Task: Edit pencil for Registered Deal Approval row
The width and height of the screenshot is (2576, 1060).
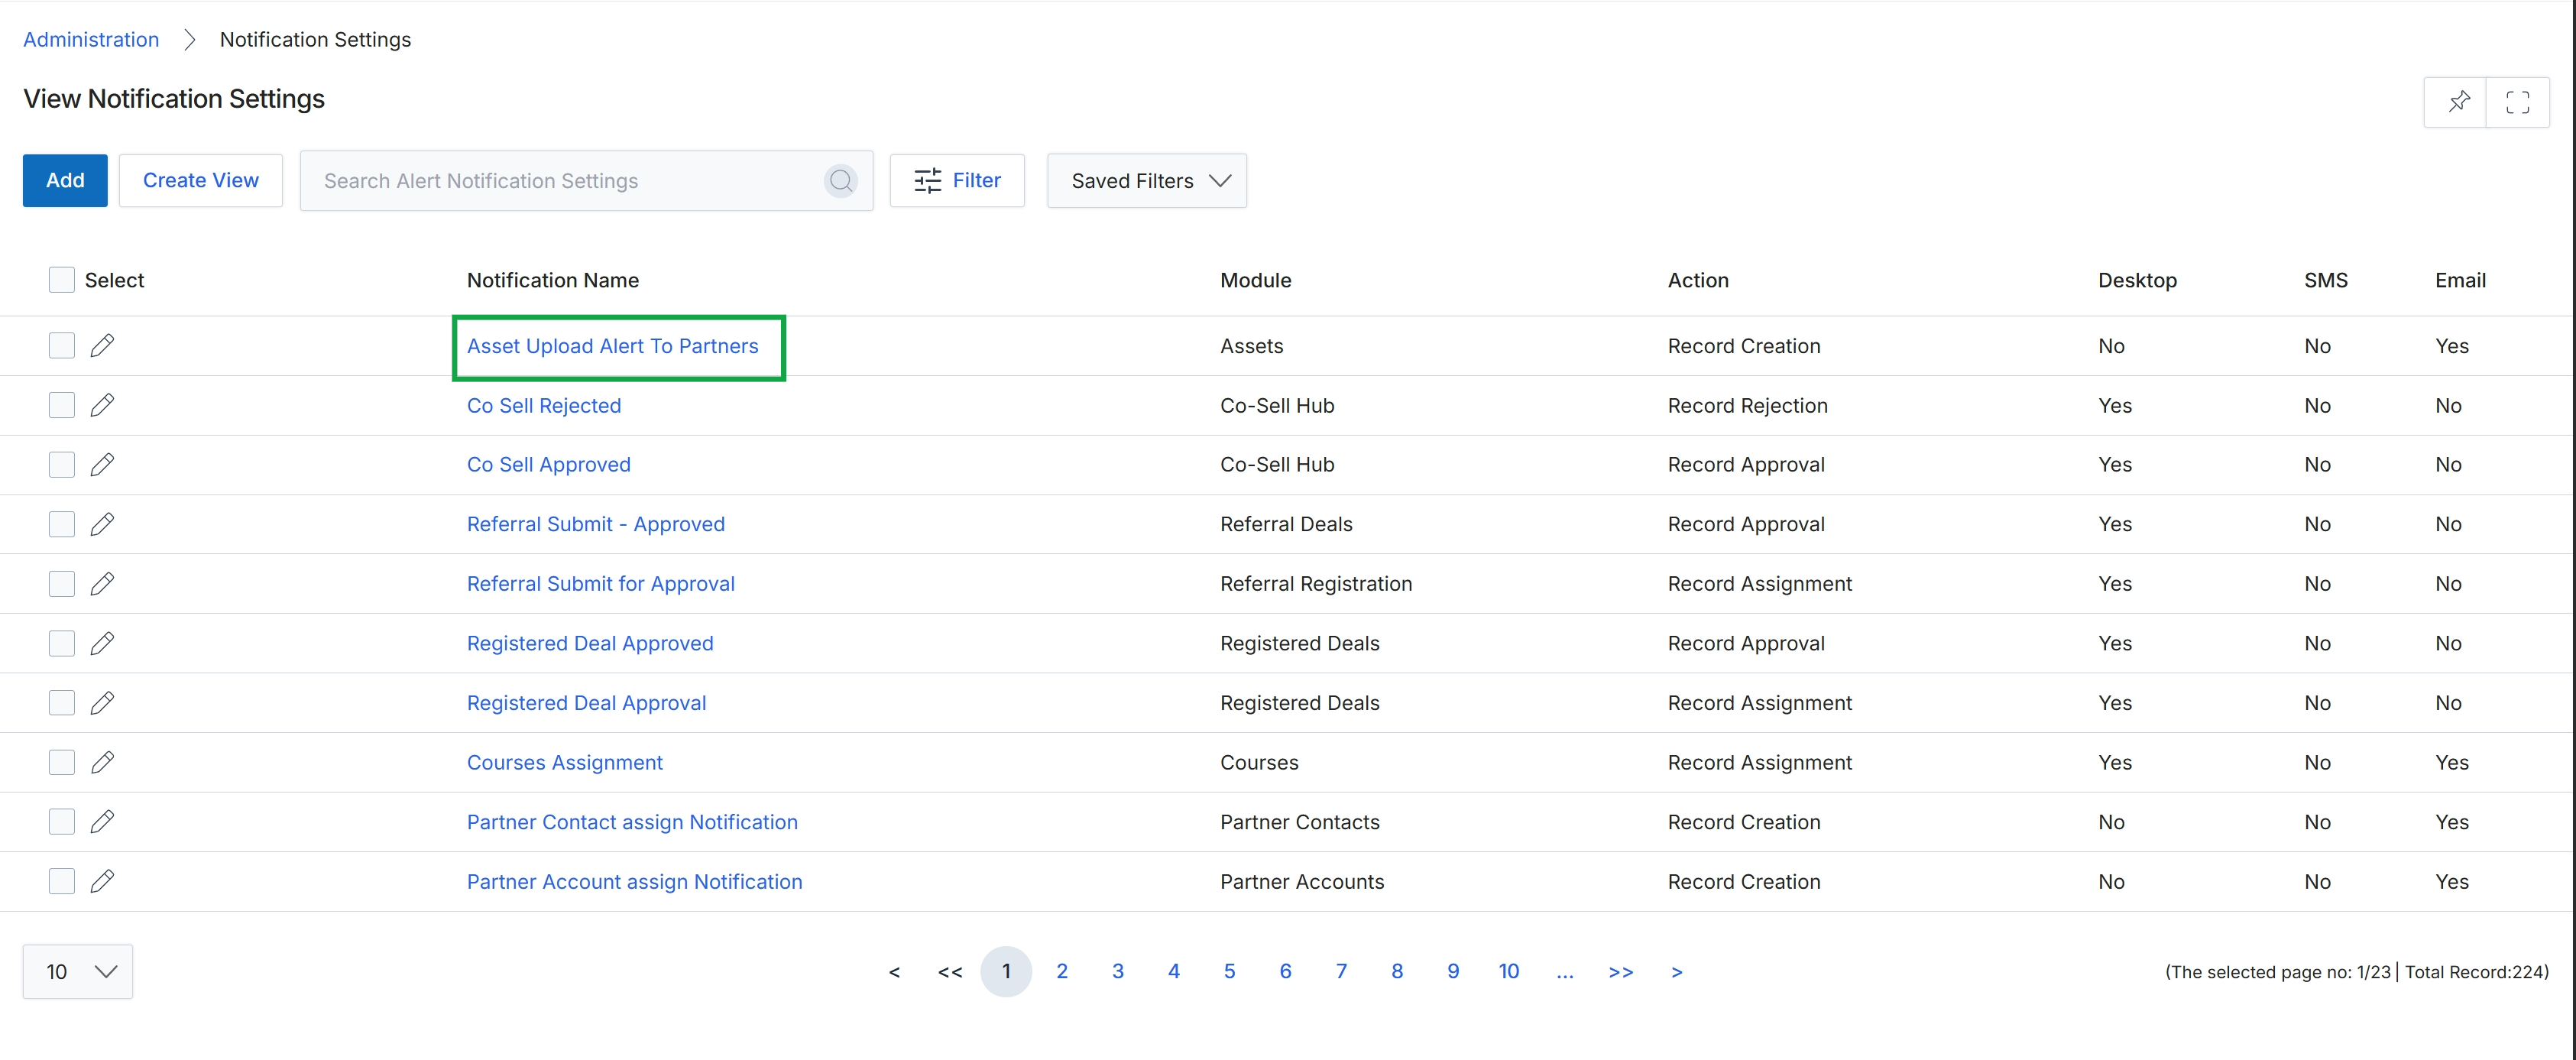Action: pyautogui.click(x=102, y=703)
